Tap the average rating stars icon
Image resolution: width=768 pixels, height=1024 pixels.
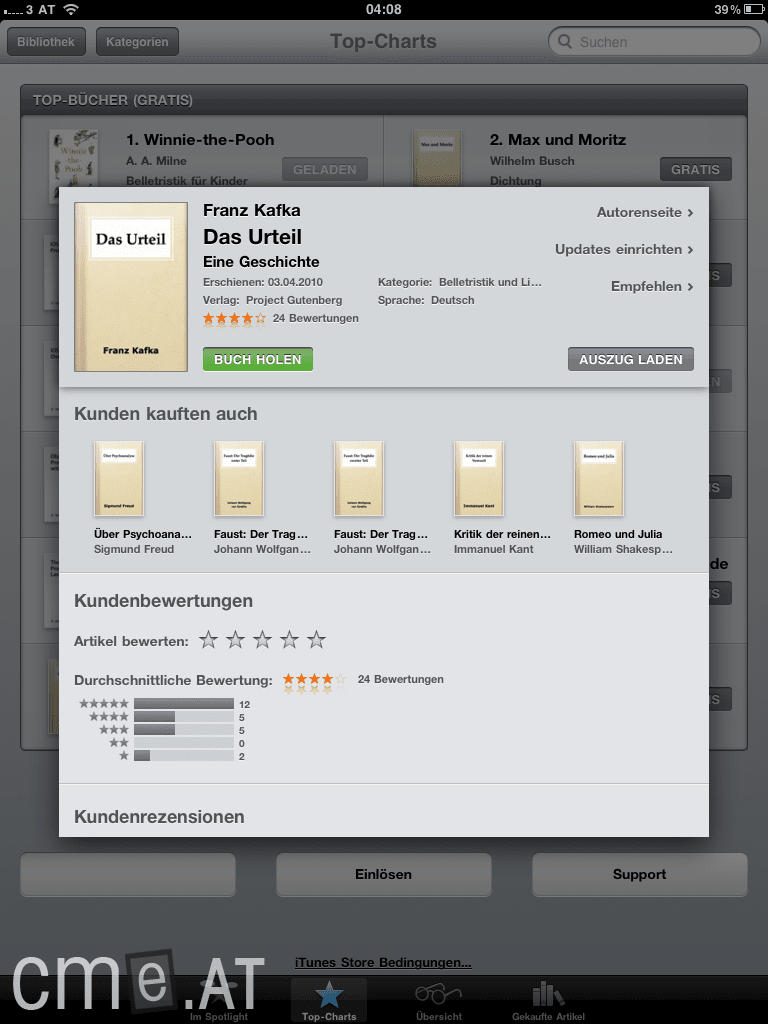[314, 680]
